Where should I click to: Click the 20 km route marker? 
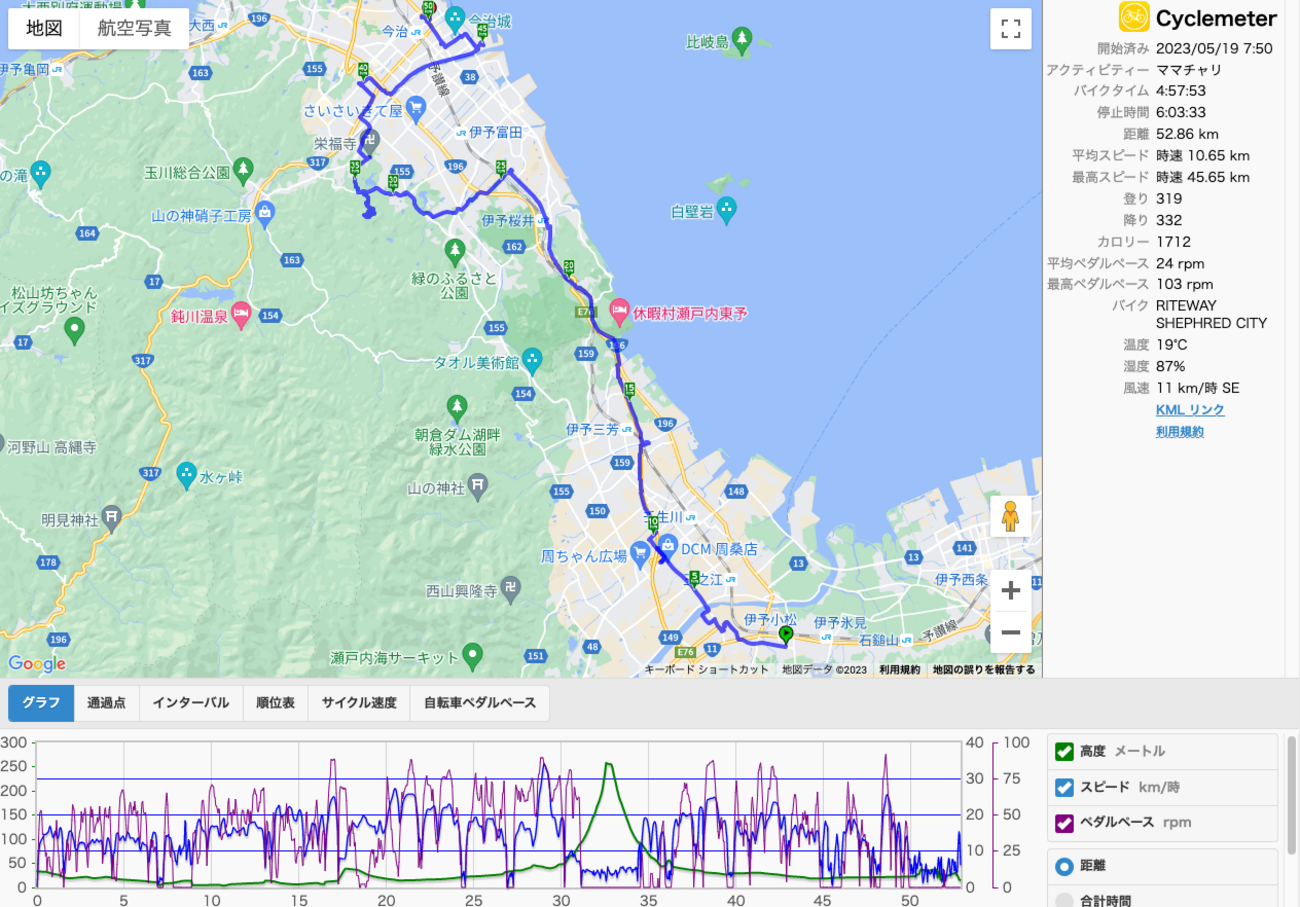click(x=568, y=267)
